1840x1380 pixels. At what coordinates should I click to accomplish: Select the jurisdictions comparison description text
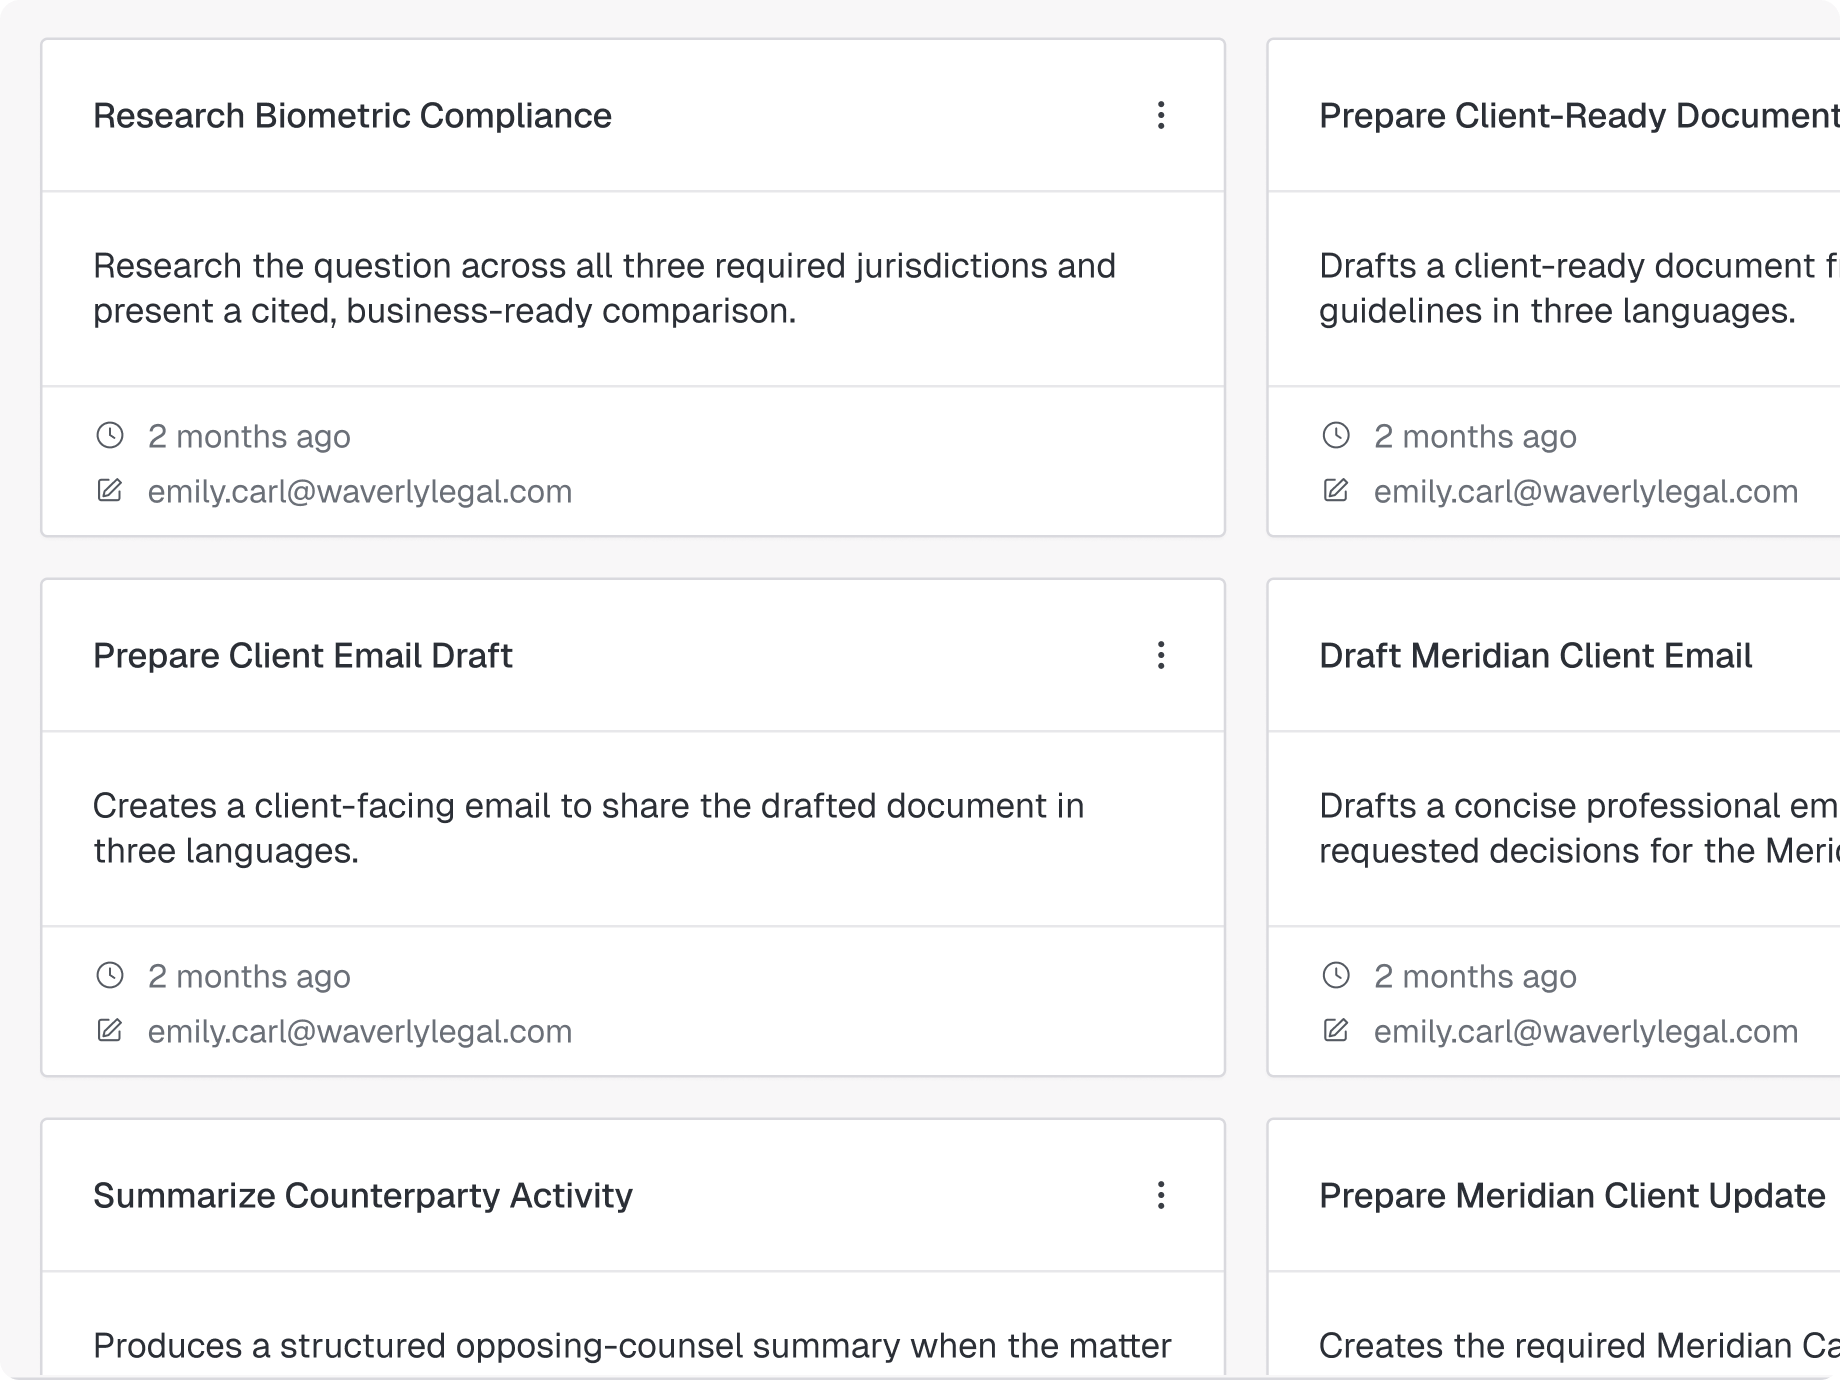604,288
